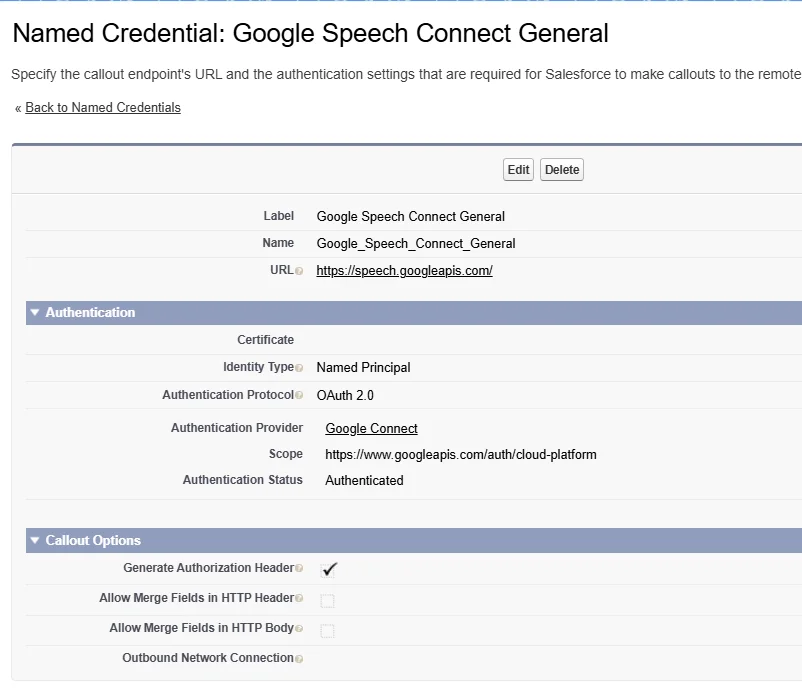Click help icon for Merge Fields in HTTP Body
The height and width of the screenshot is (693, 802).
299,629
